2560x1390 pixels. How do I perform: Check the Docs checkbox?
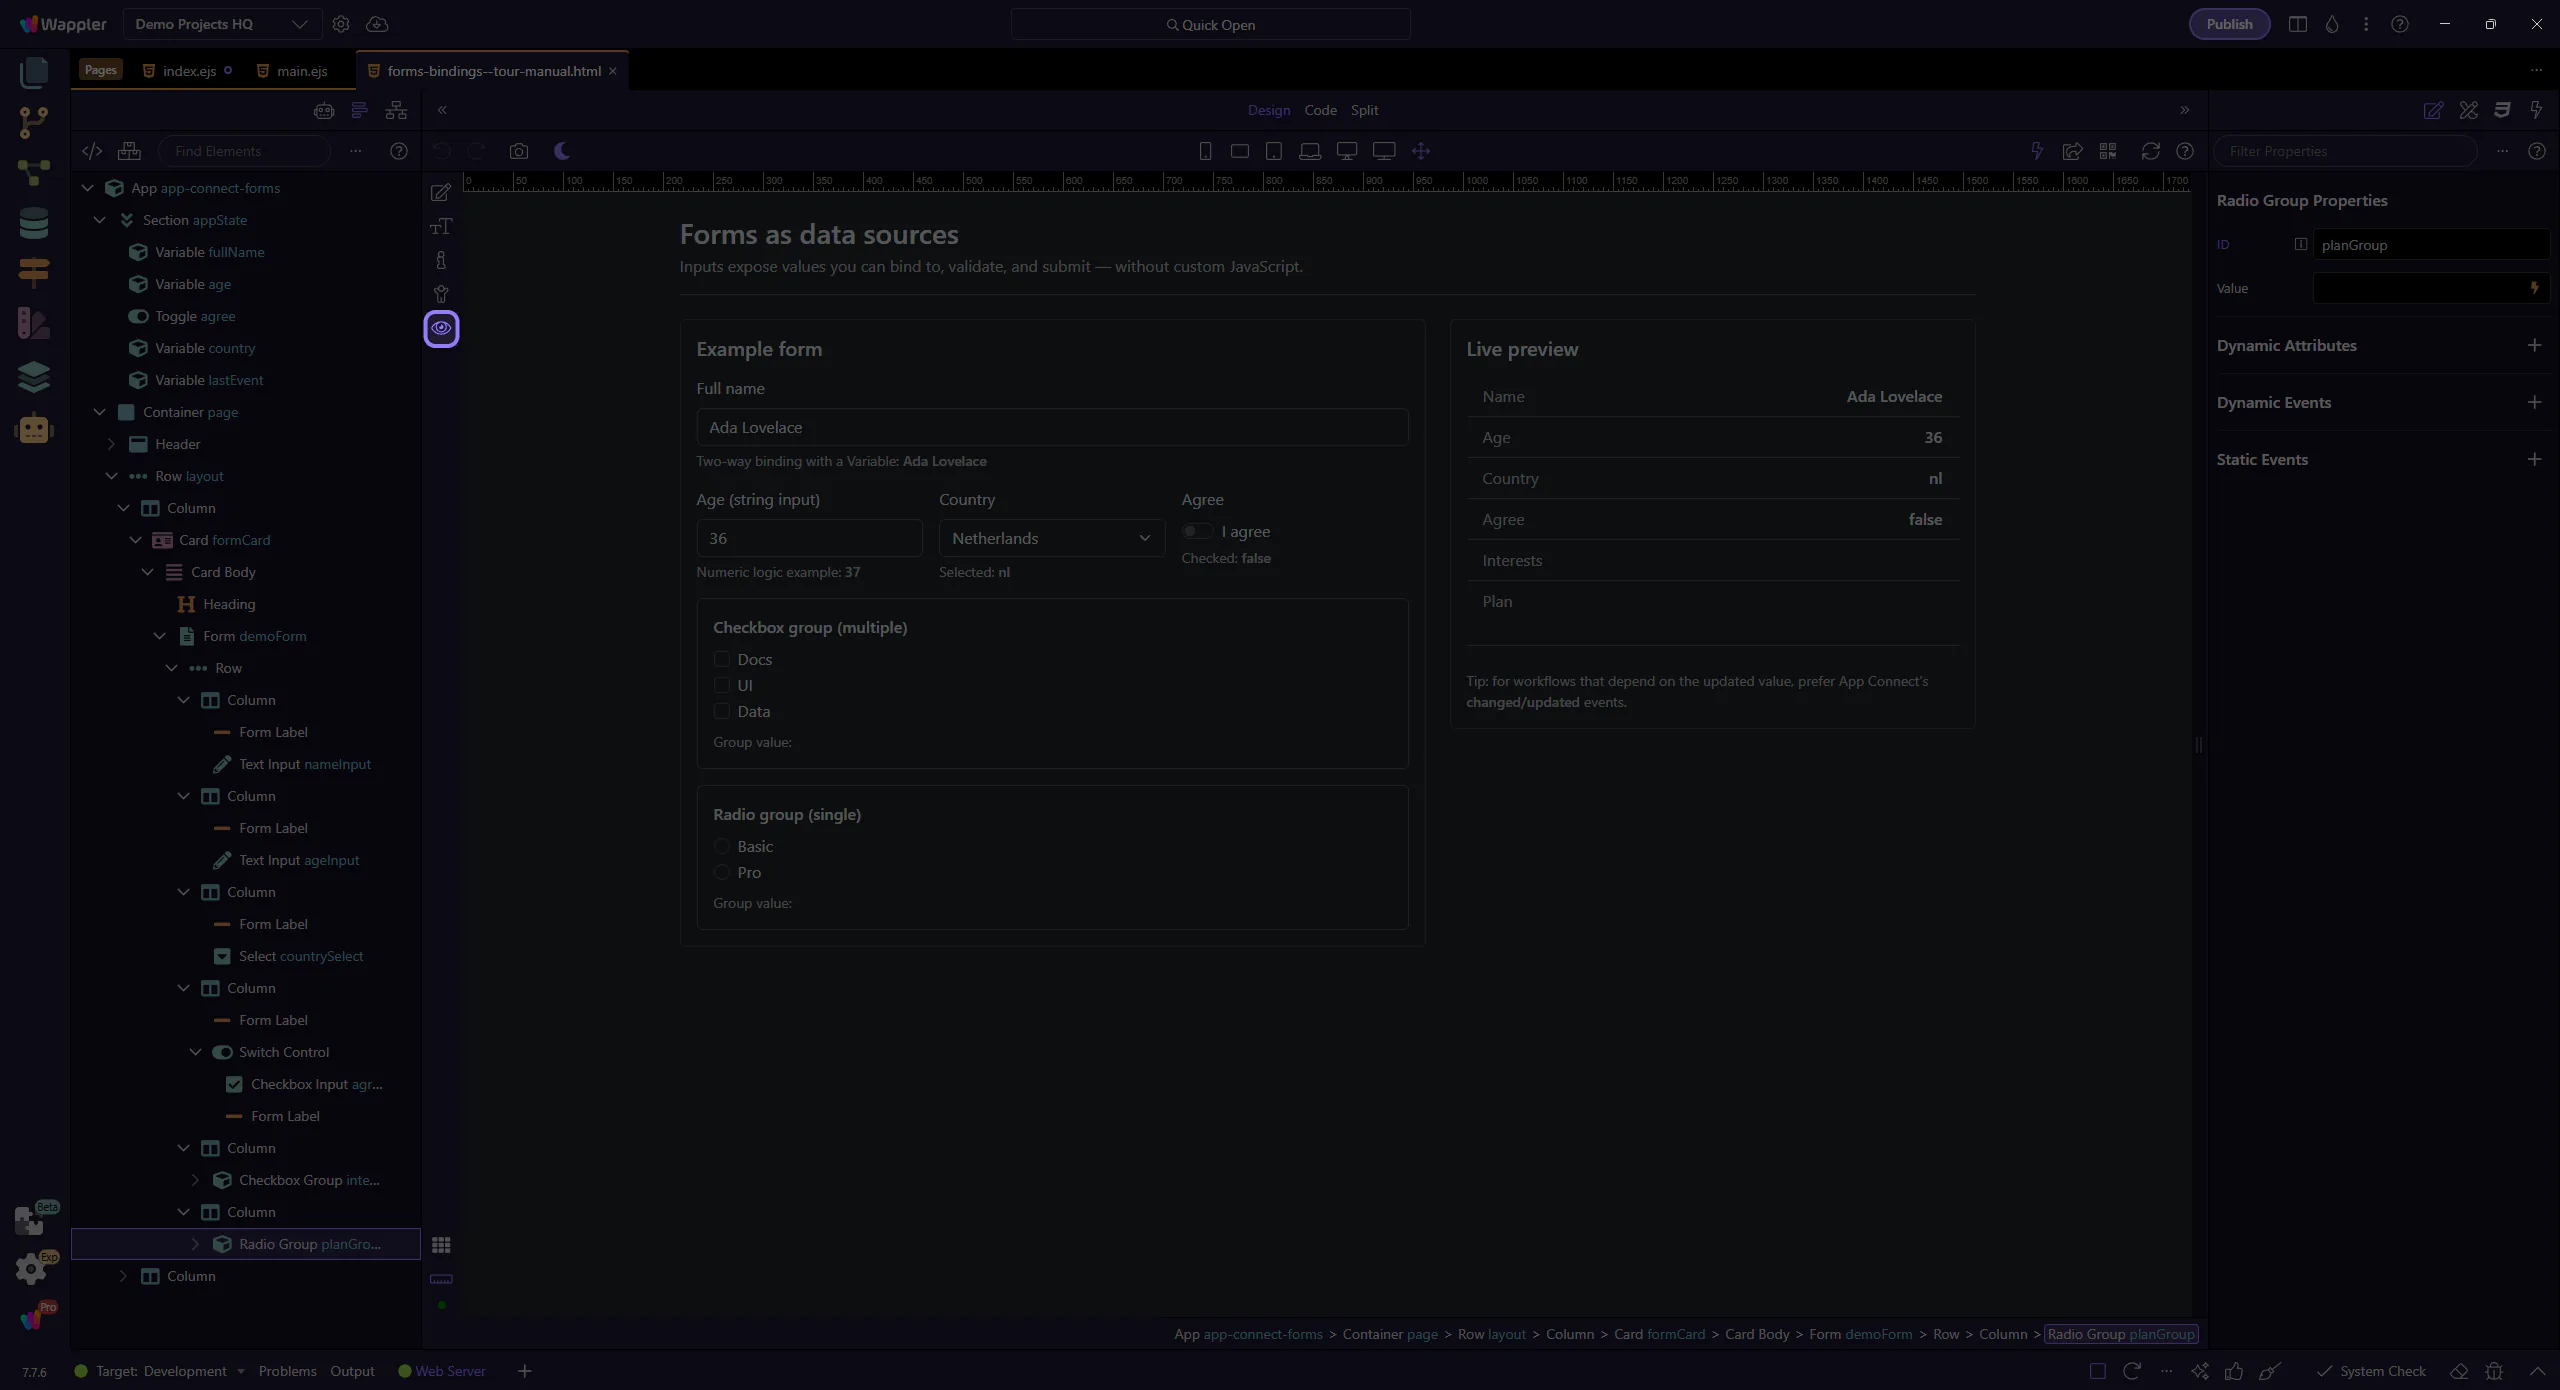pyautogui.click(x=722, y=659)
